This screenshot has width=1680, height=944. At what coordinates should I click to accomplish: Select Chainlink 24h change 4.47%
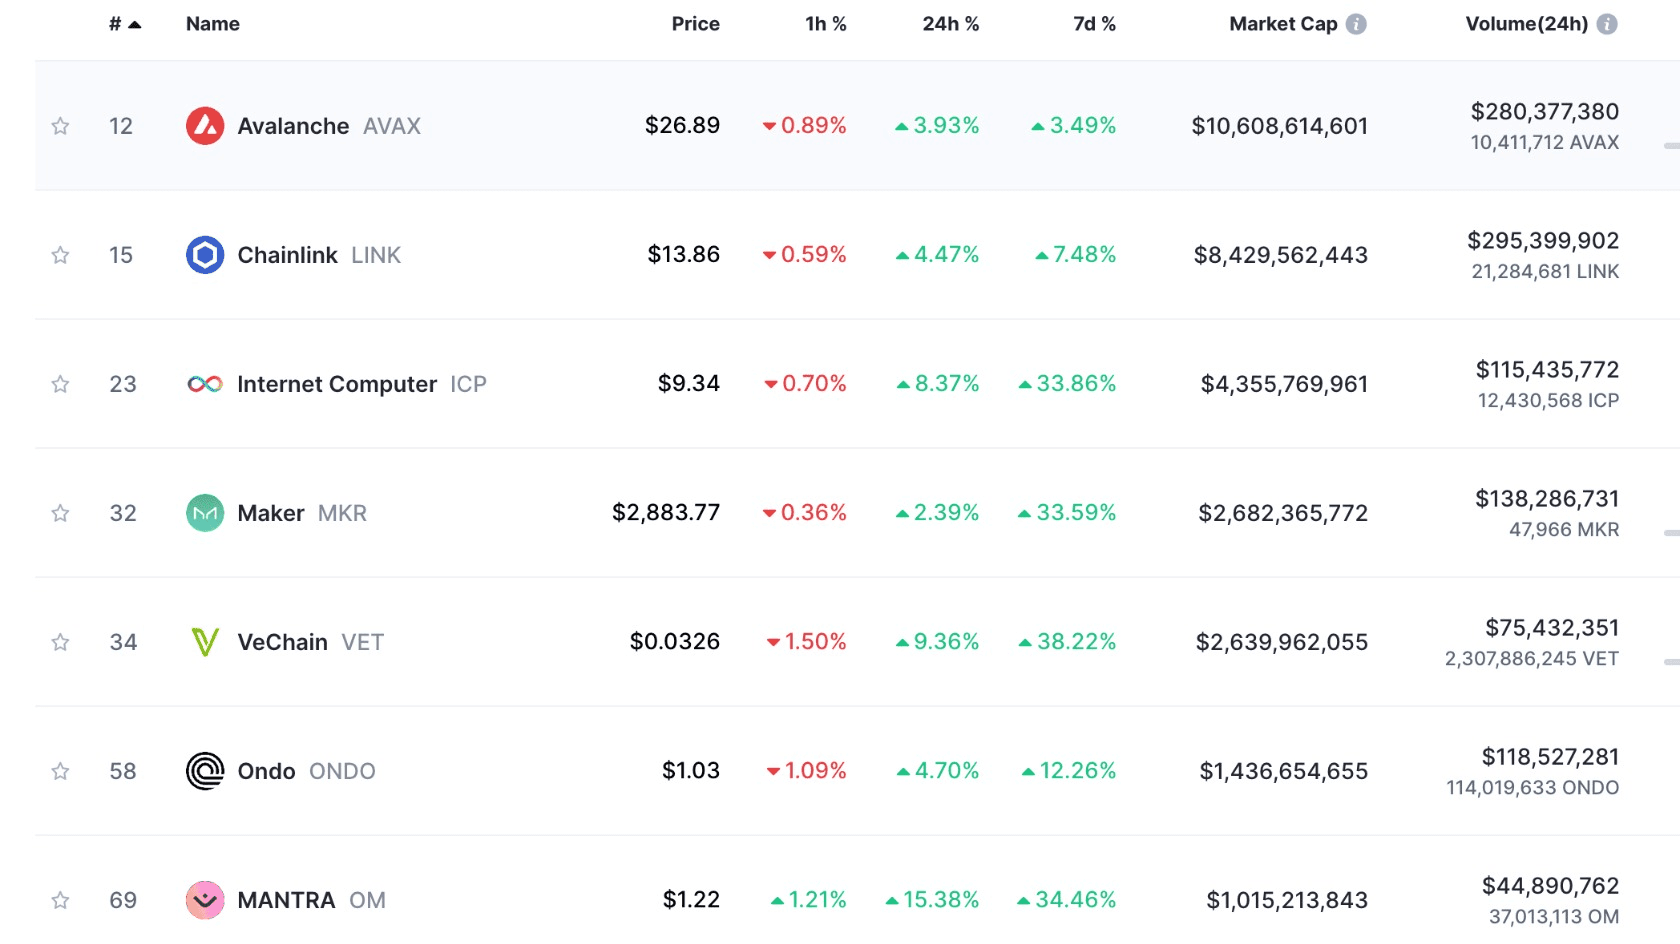coord(938,254)
